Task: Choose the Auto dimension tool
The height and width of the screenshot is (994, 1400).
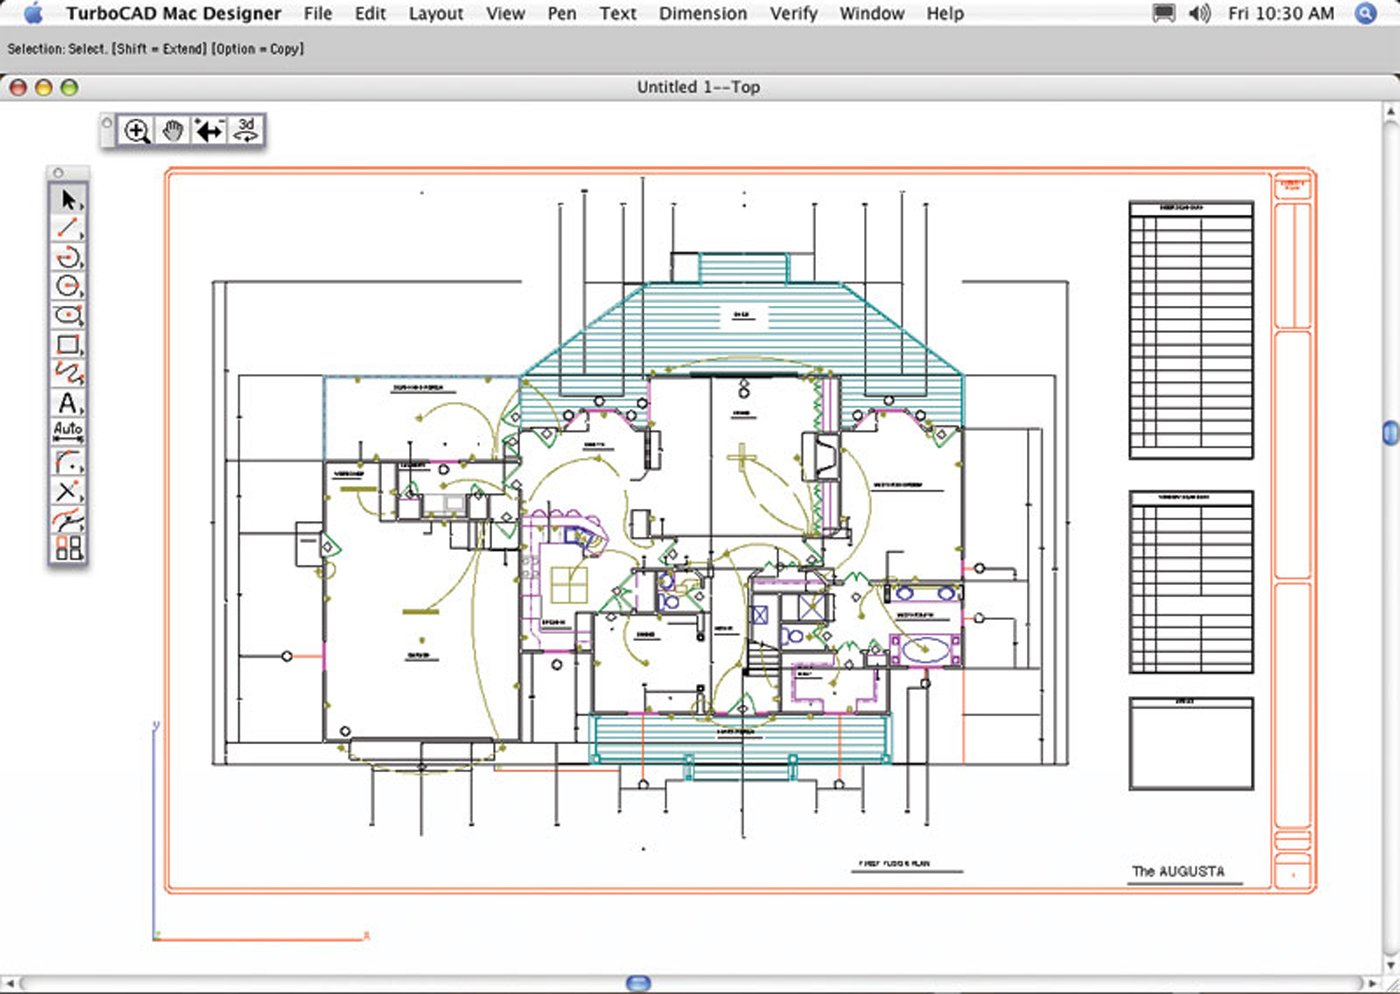Action: [68, 432]
